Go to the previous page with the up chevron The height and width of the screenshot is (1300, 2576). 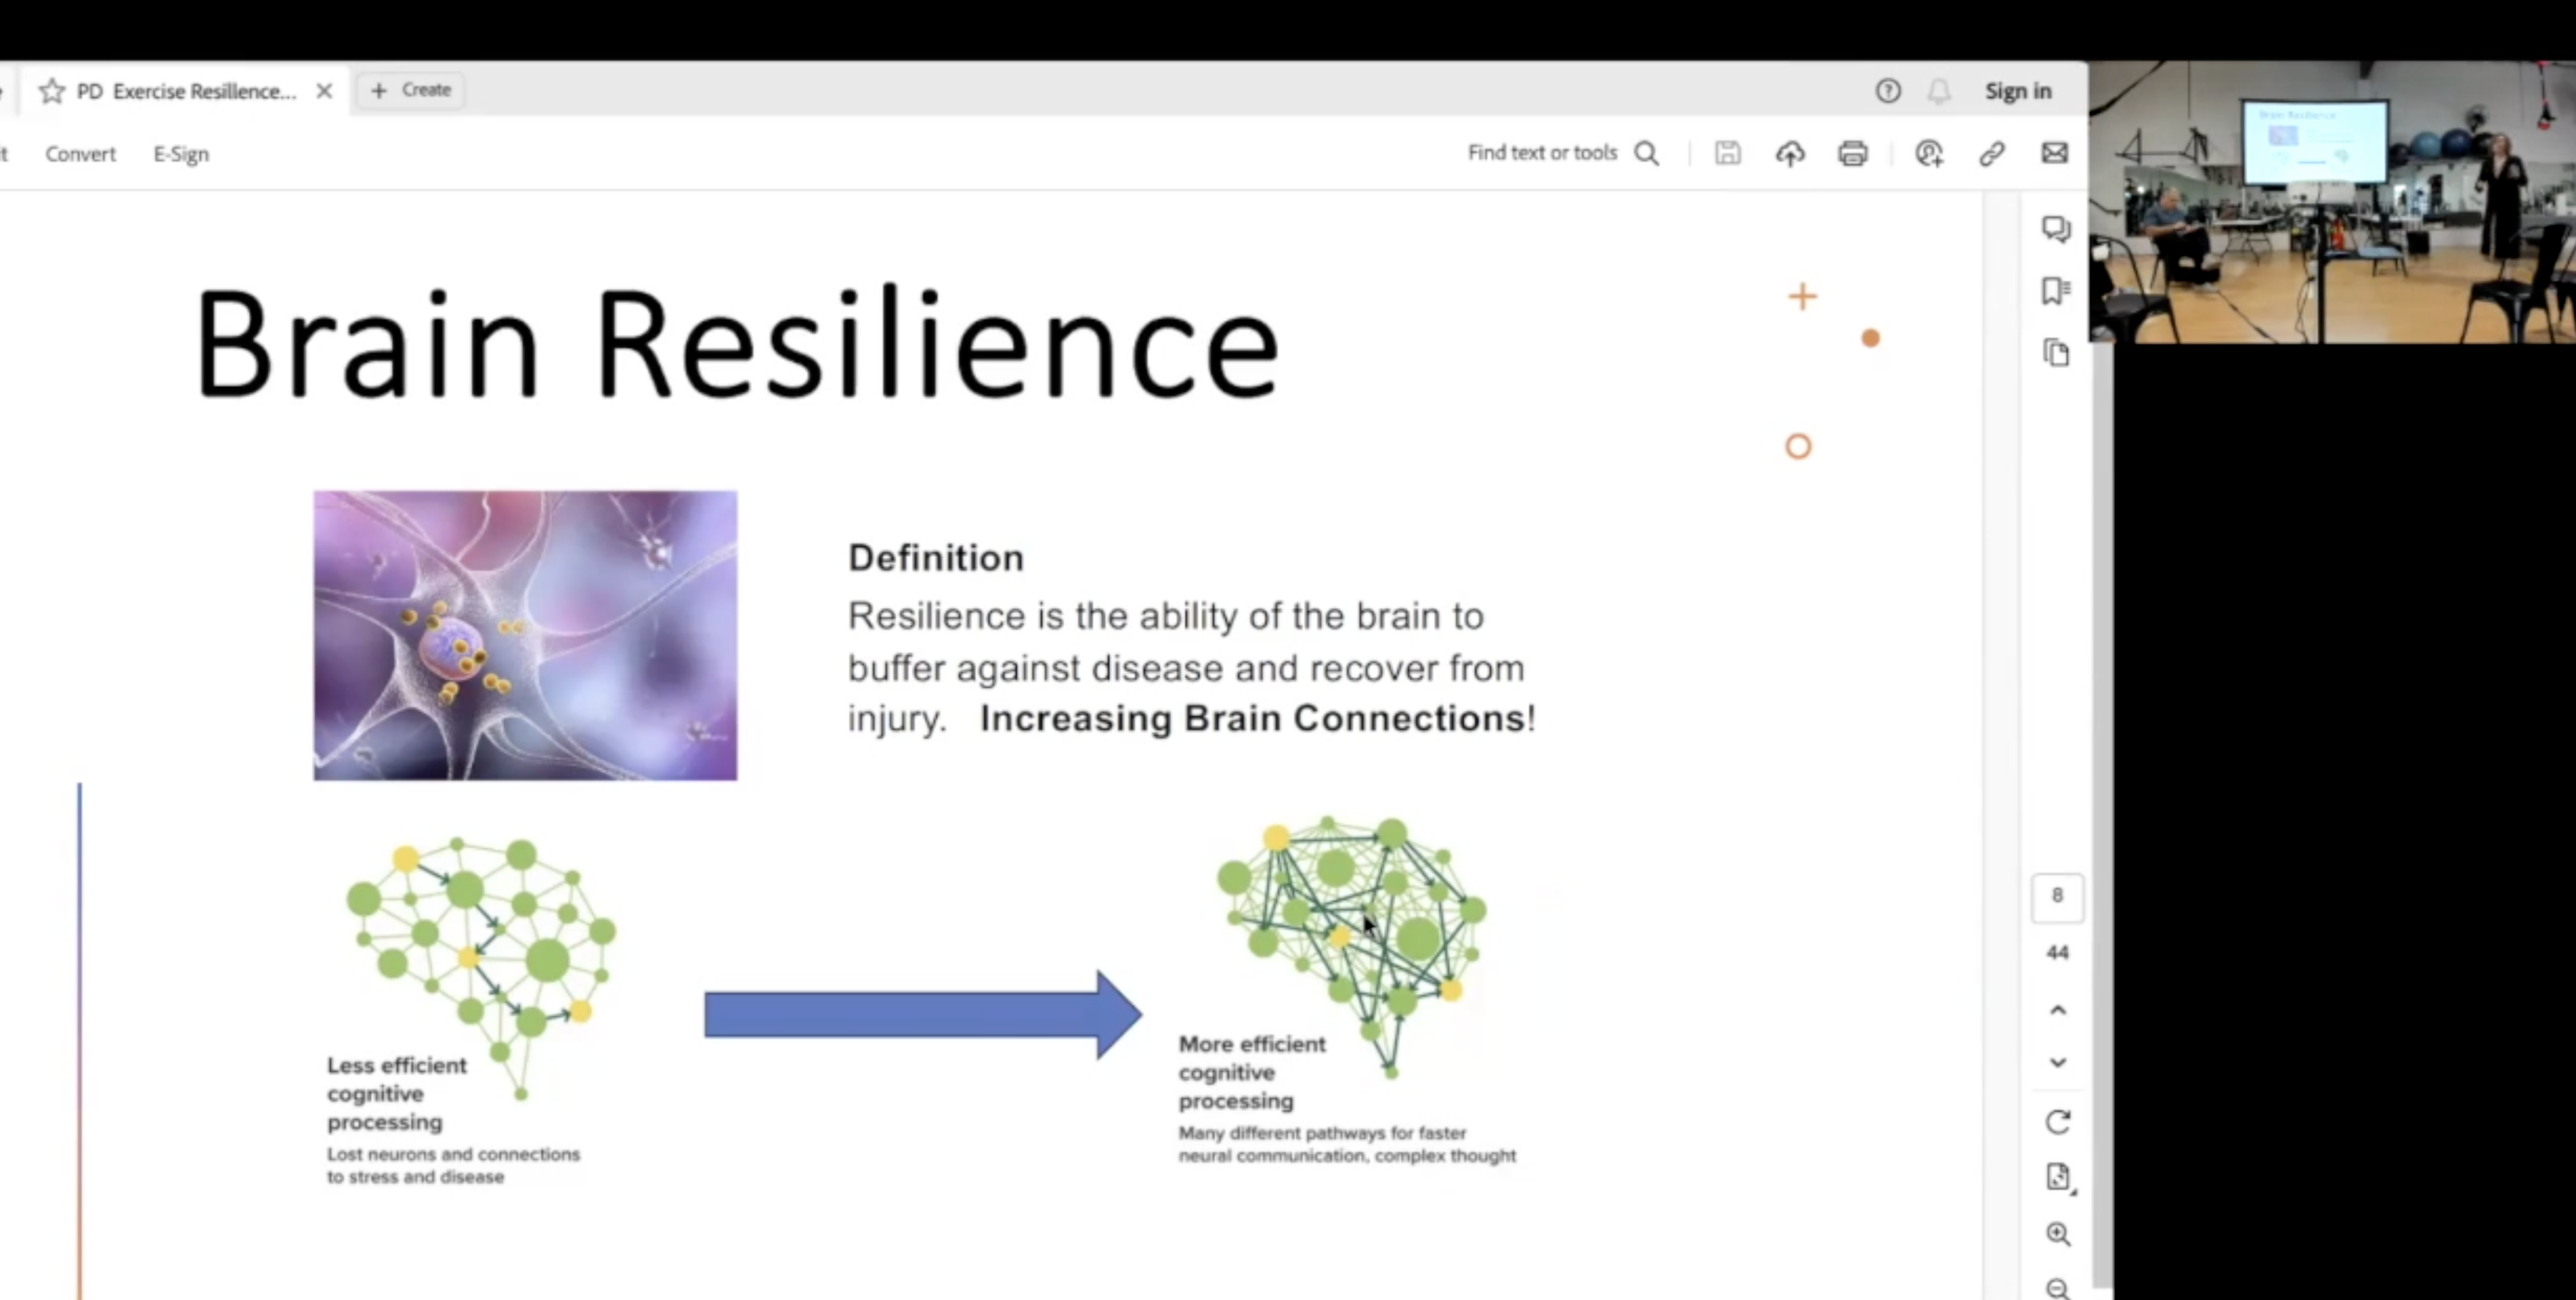click(2058, 1010)
